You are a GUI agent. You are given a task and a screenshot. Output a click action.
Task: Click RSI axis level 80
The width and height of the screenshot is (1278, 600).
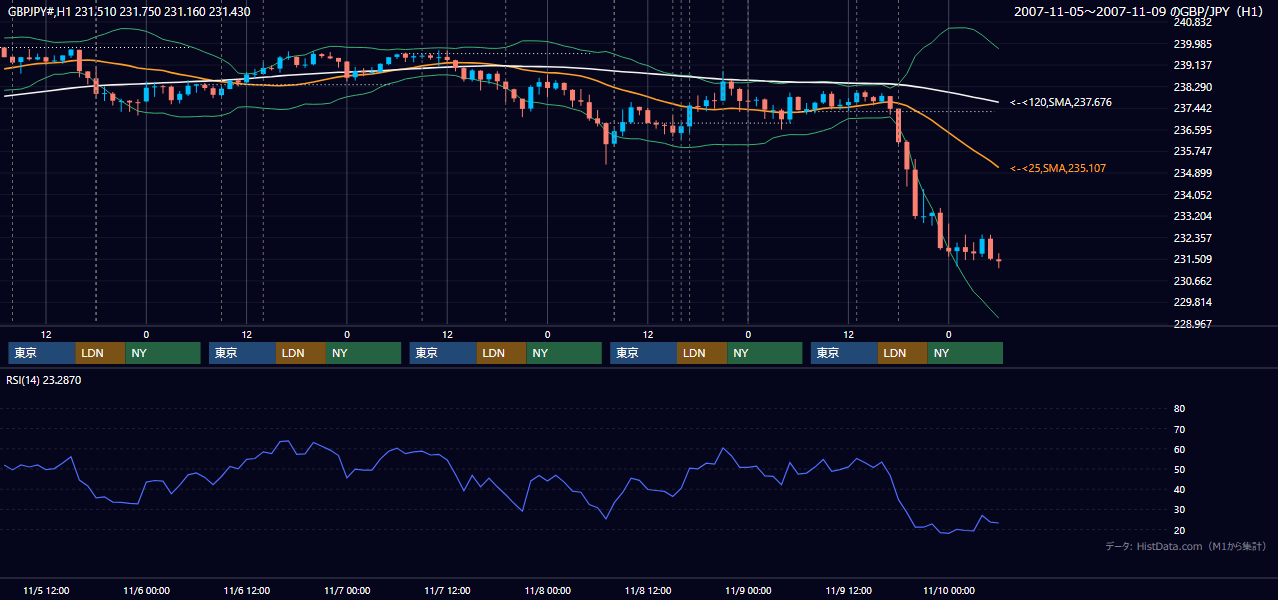pyautogui.click(x=1179, y=409)
